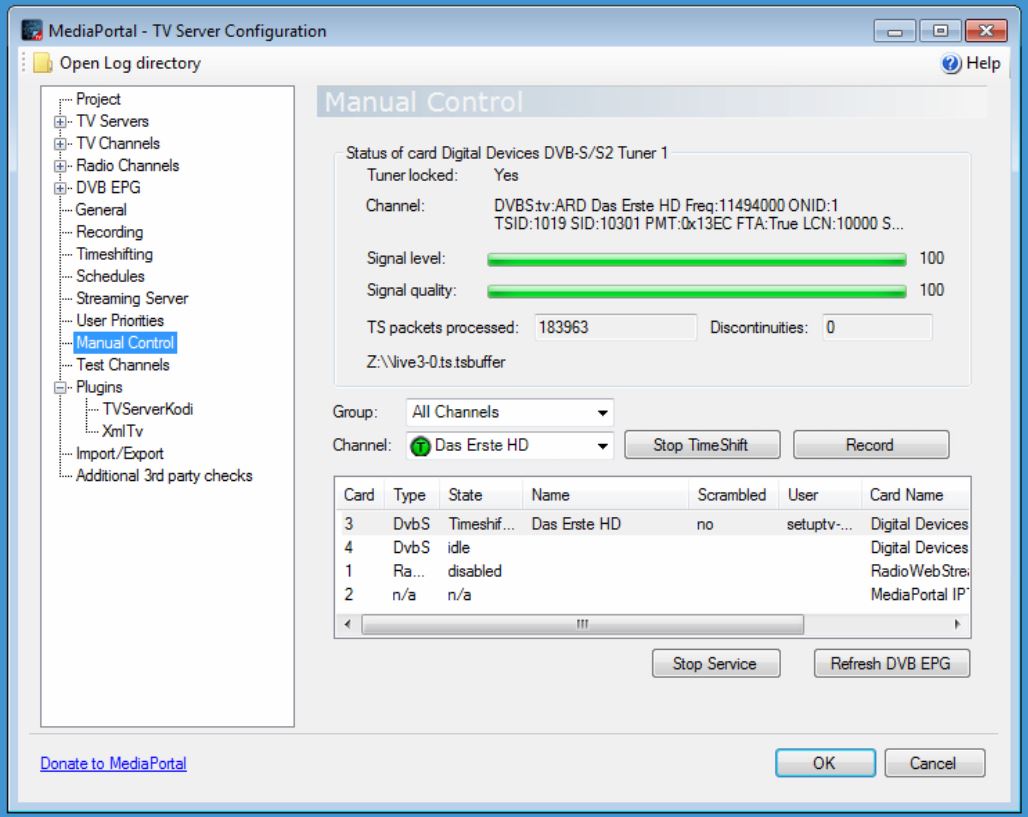Click the Help question mark icon
Viewport: 1028px width, 817px height.
(x=951, y=63)
